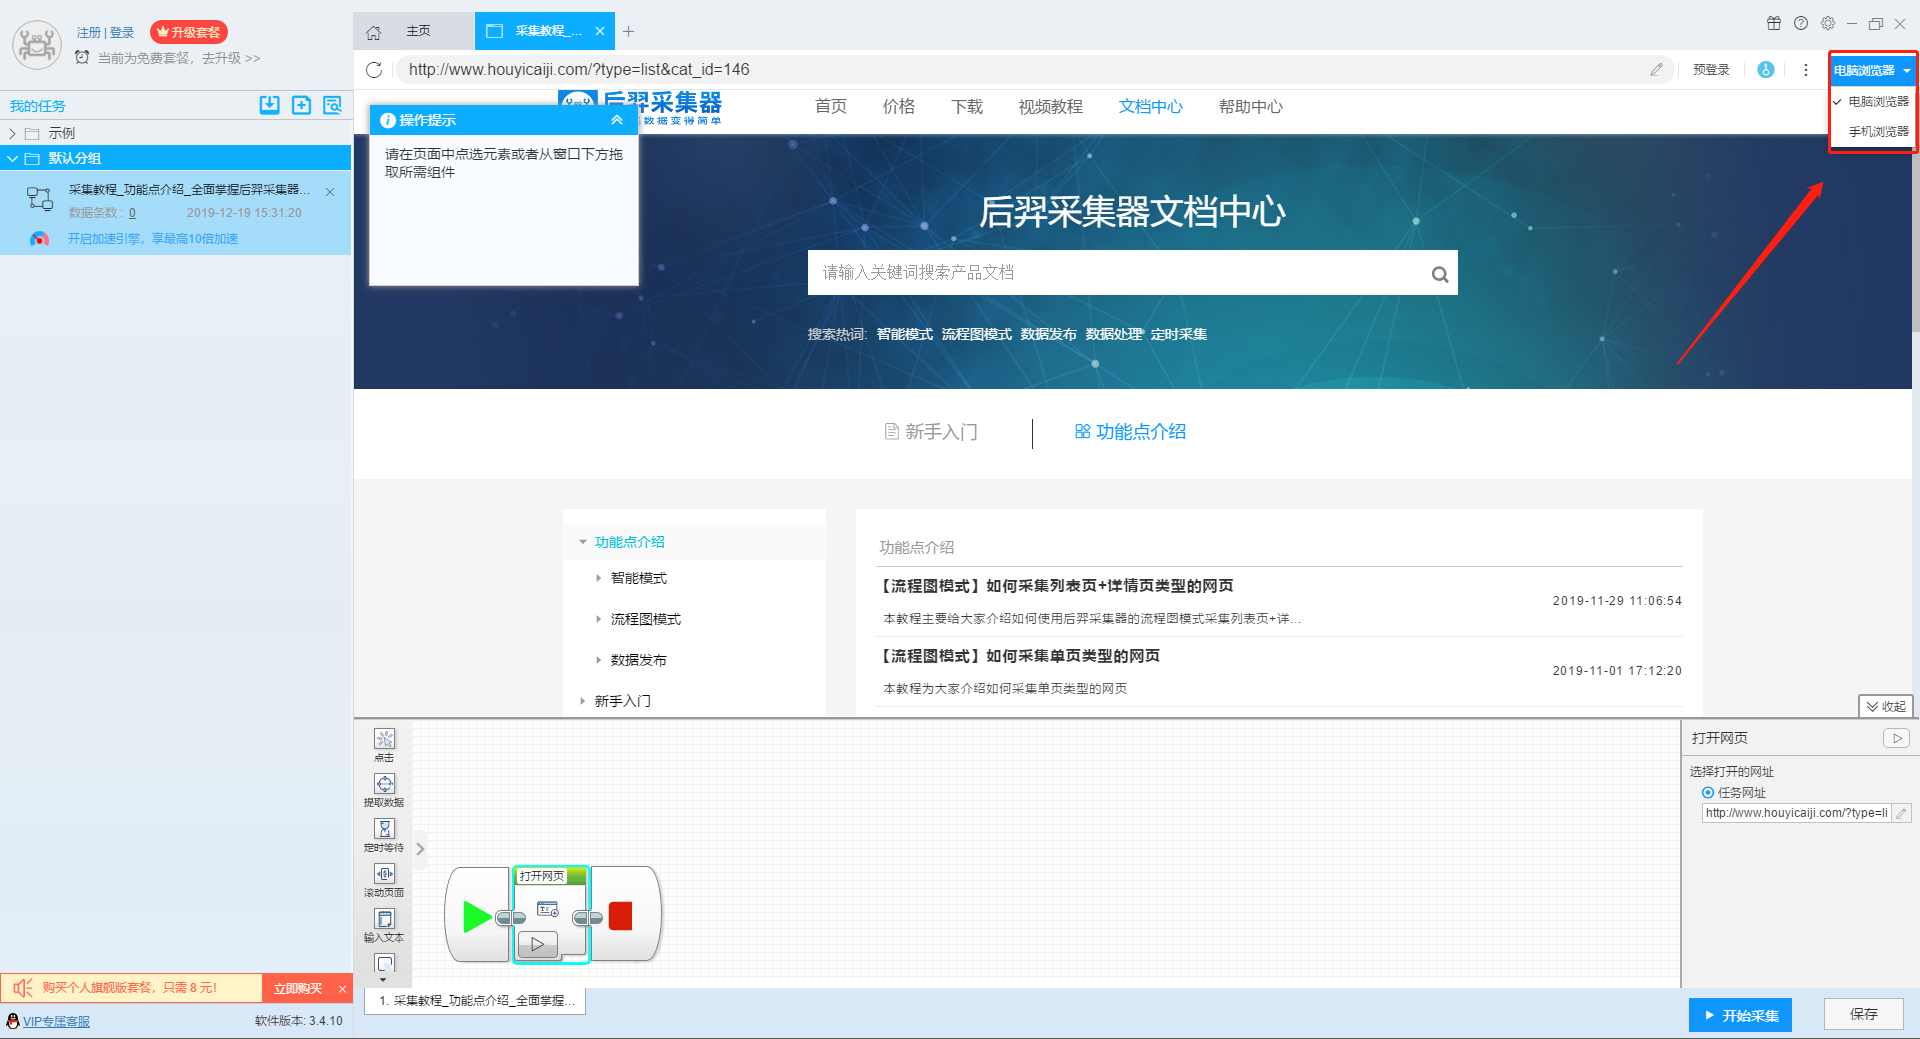The height and width of the screenshot is (1039, 1920).
Task: Click the 保存 save button
Action: (x=1863, y=1014)
